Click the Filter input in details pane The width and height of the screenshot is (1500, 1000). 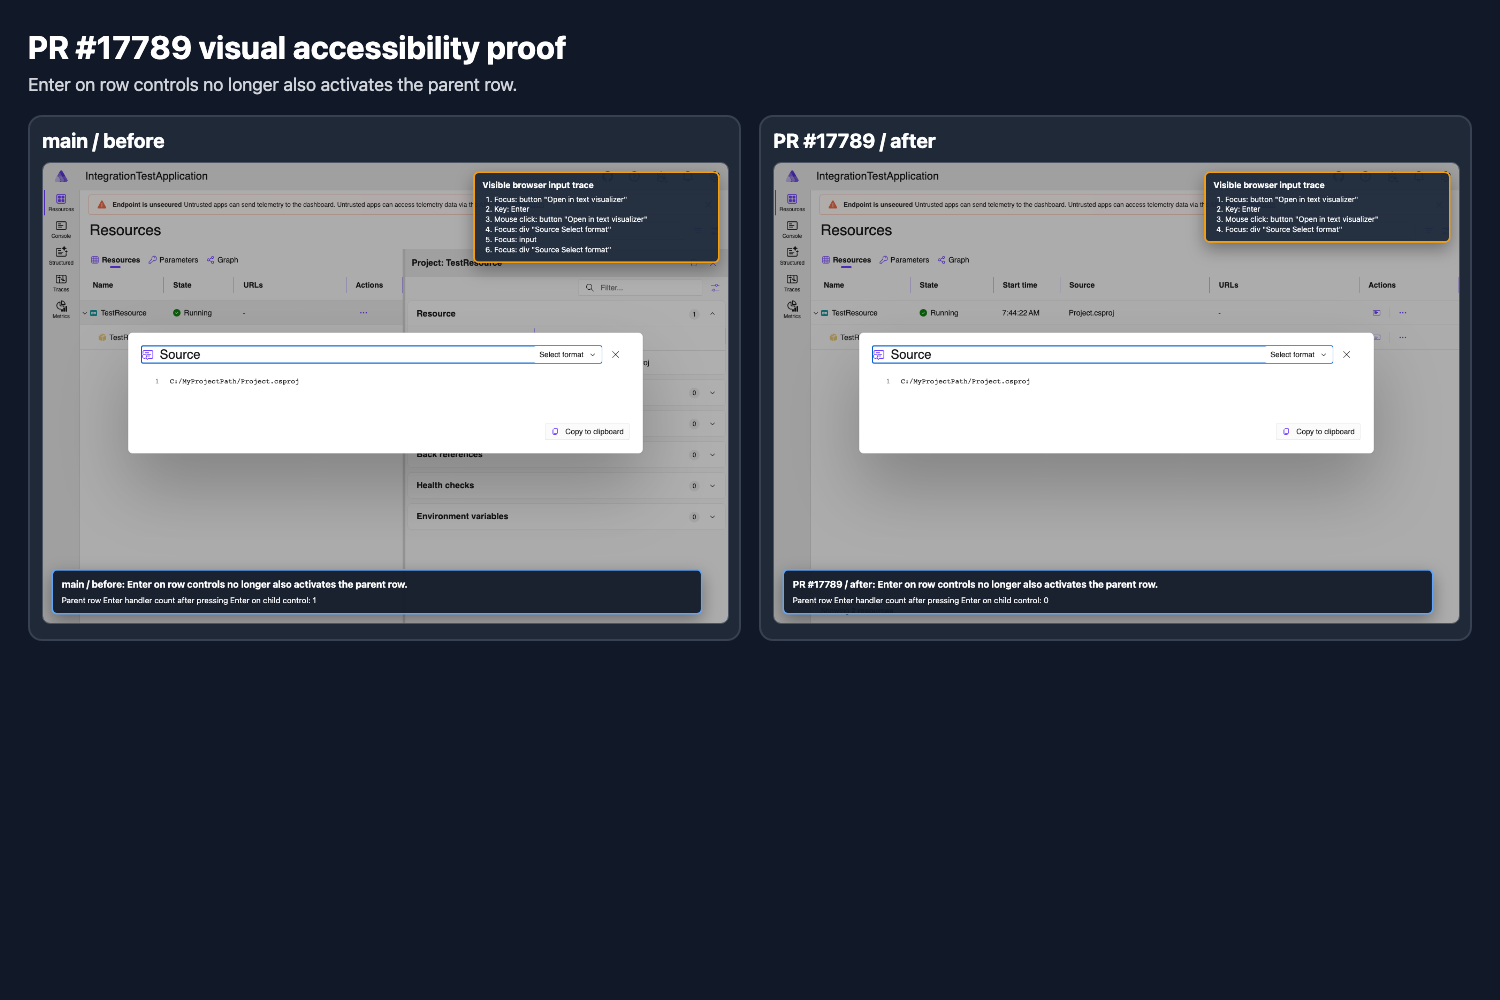641,287
